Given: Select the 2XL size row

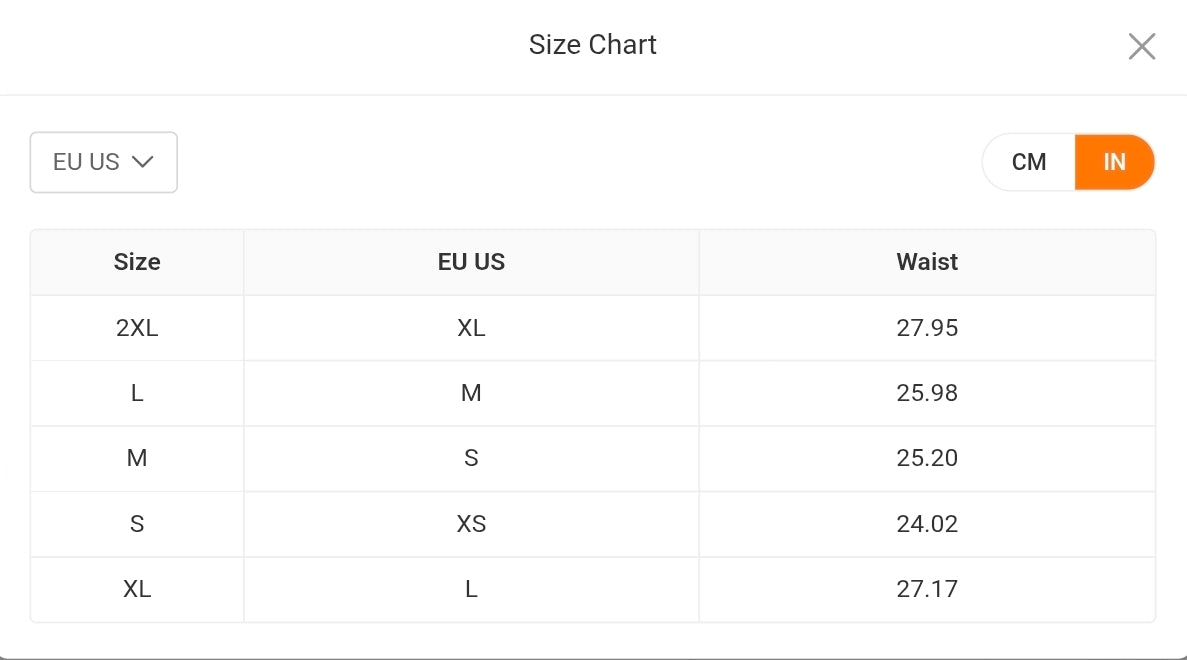Looking at the screenshot, I should tap(593, 328).
